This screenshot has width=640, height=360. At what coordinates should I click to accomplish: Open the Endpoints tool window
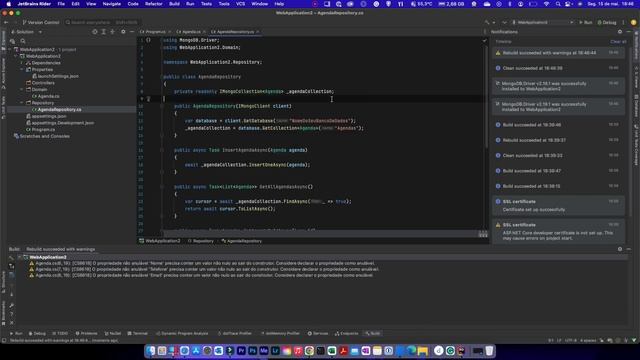tap(347, 333)
